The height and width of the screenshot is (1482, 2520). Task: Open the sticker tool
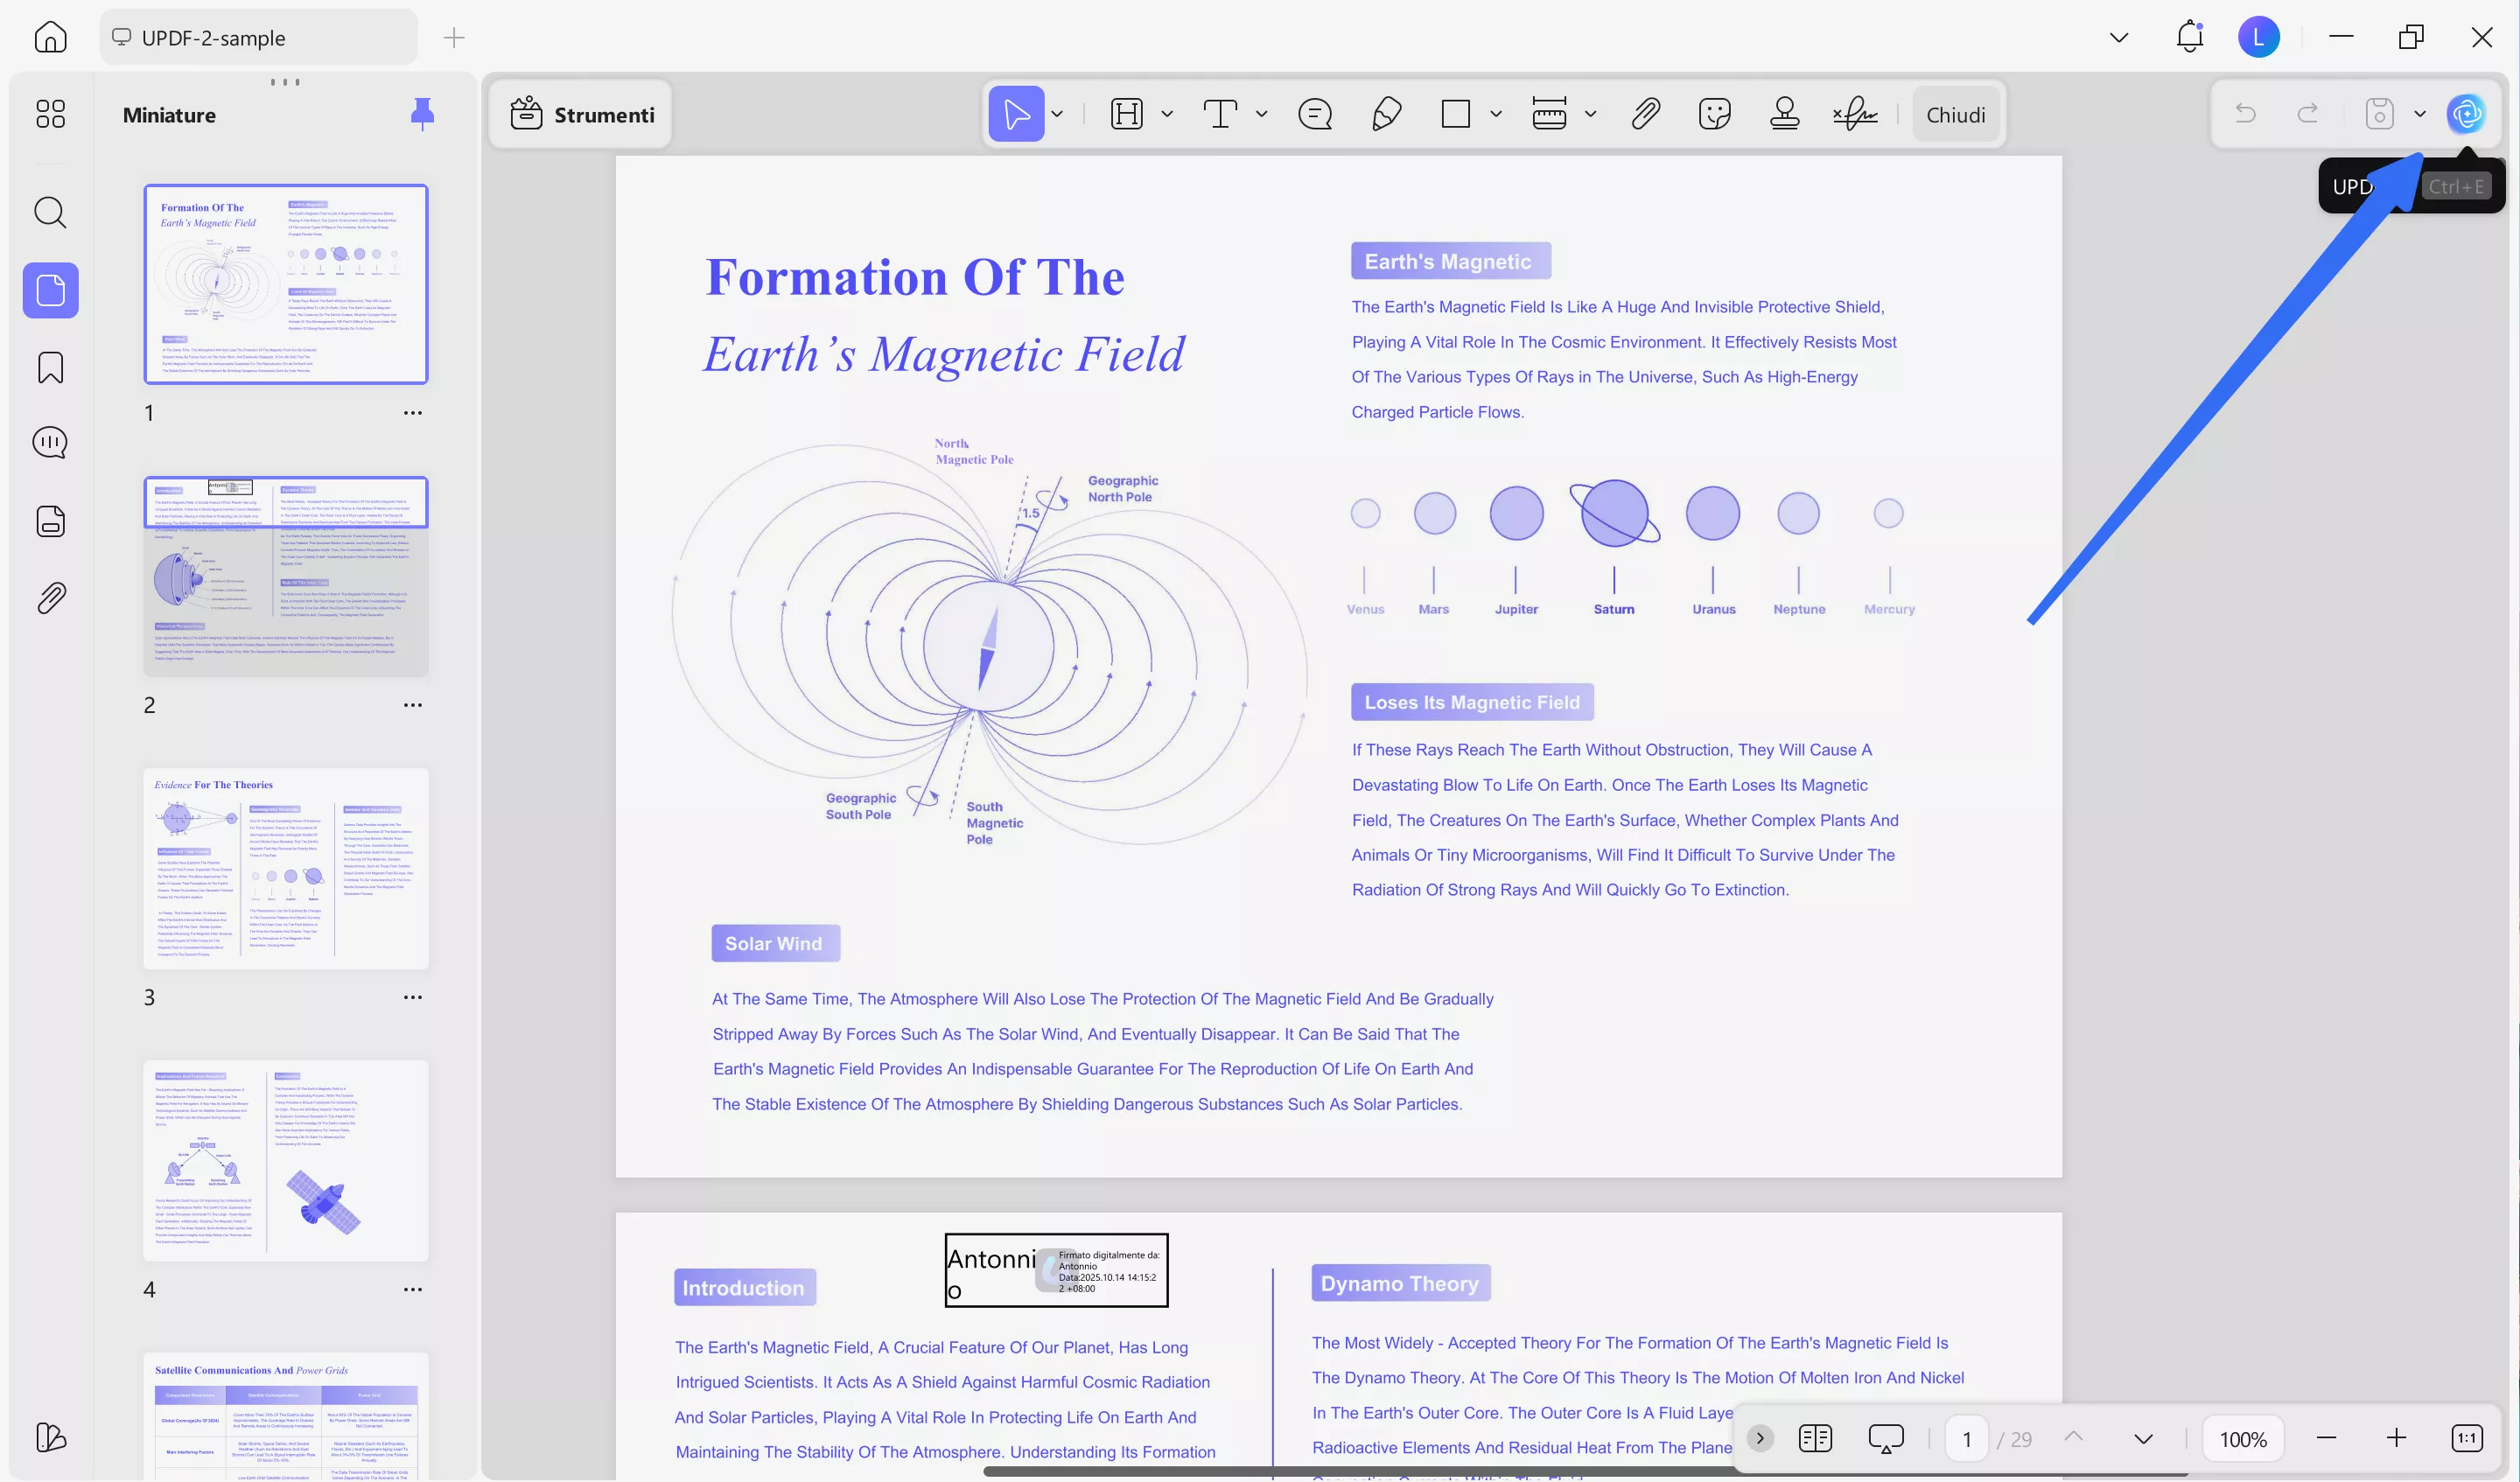tap(1714, 114)
